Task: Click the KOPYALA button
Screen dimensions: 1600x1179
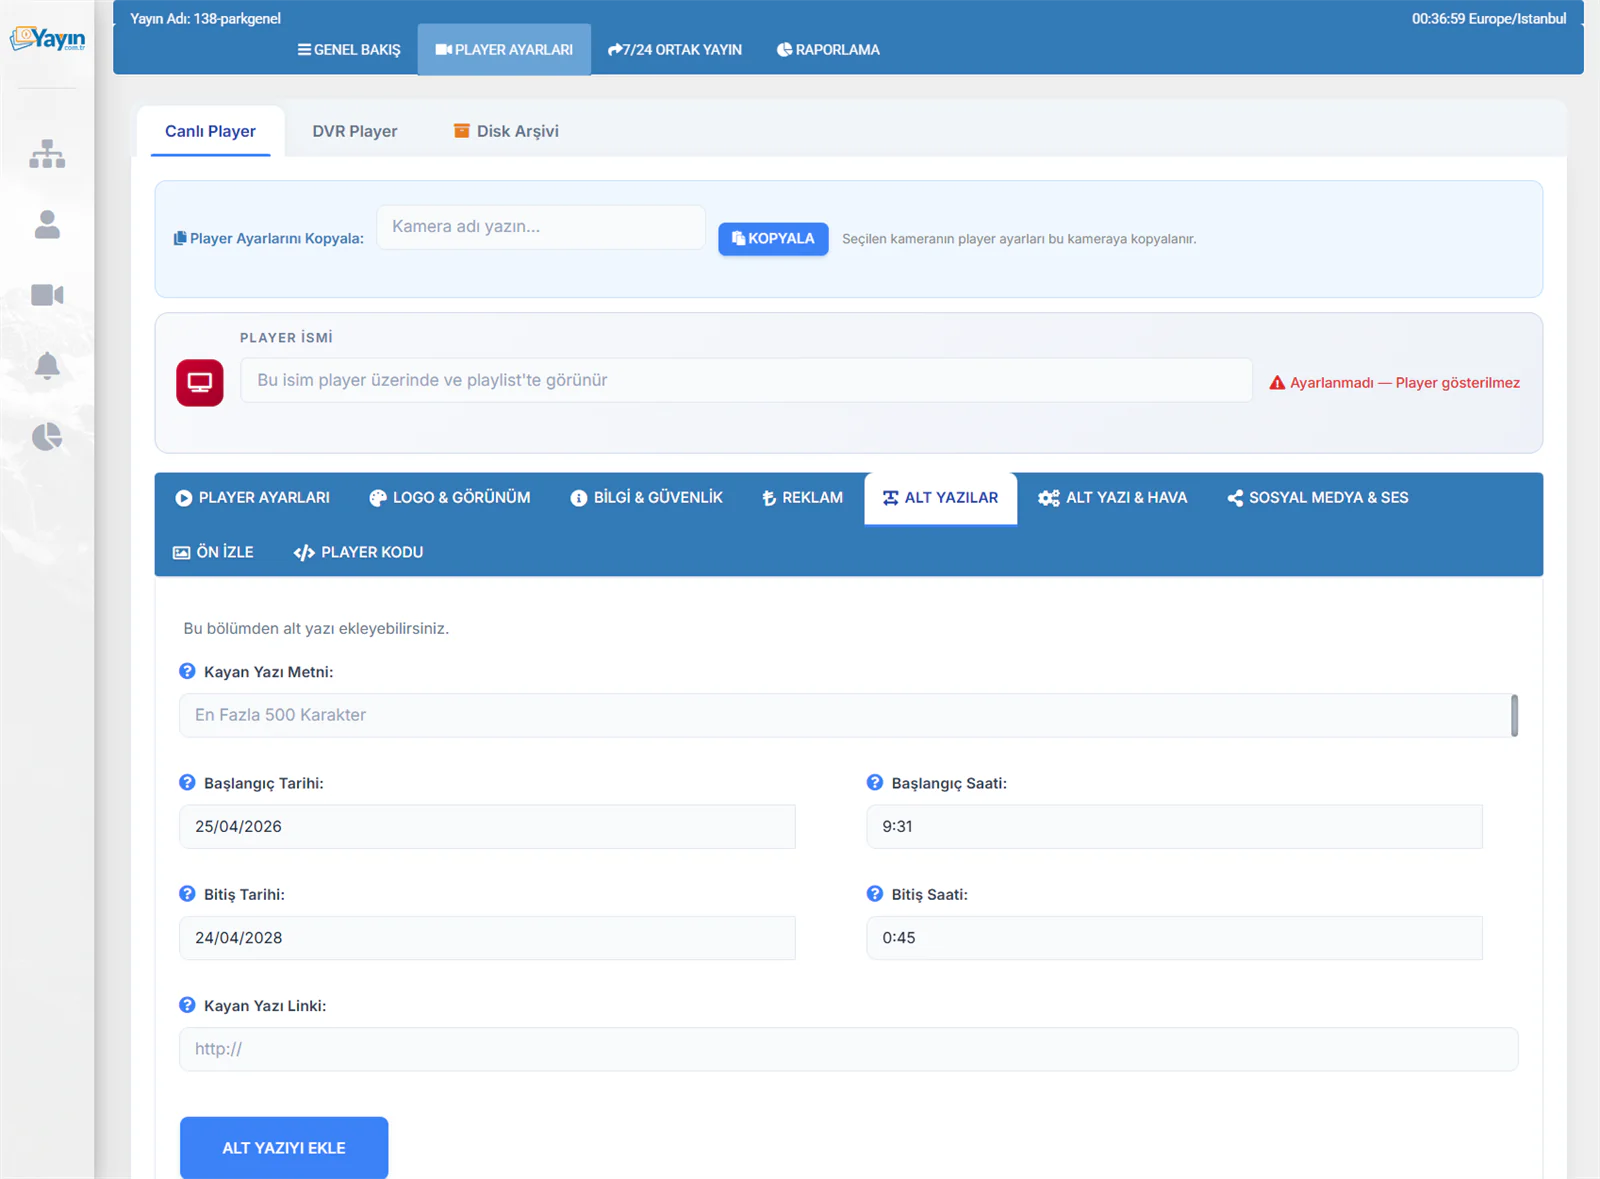Action: [x=773, y=239]
